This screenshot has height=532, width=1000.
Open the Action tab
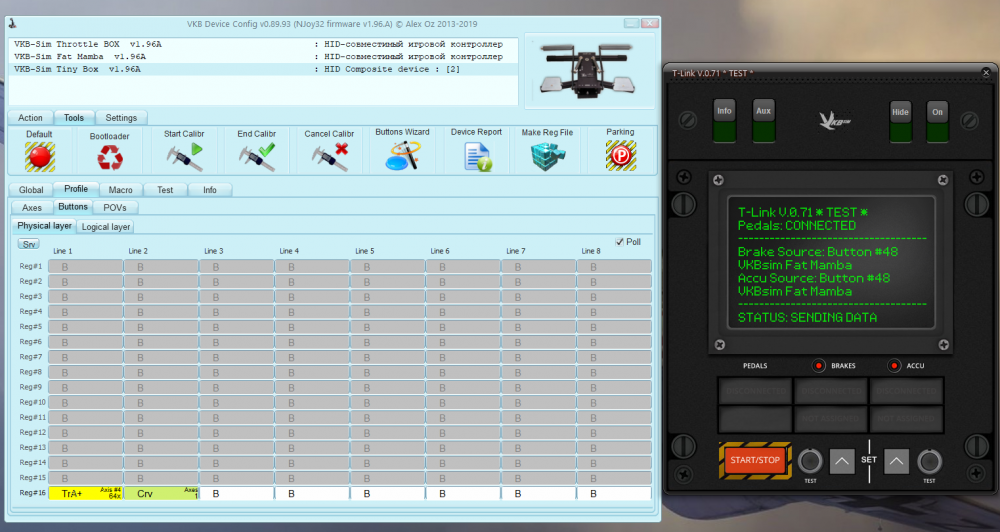30,118
